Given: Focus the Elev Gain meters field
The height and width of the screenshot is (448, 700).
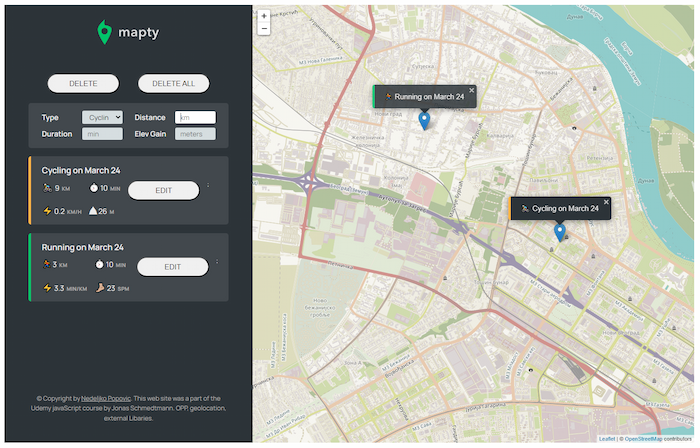Looking at the screenshot, I should 196,133.
